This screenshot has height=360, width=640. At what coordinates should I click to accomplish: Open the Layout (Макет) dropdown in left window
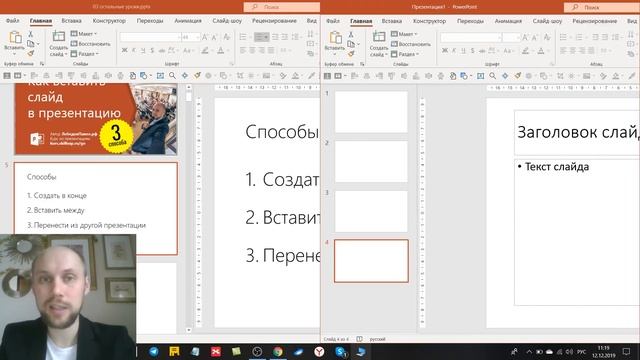click(84, 34)
